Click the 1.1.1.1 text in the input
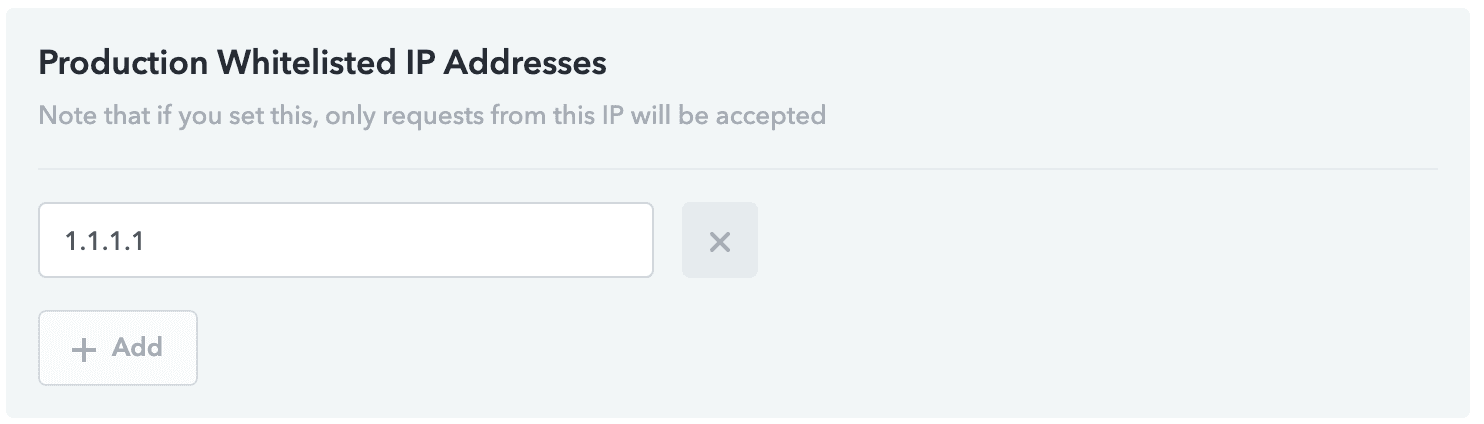Image resolution: width=1484 pixels, height=424 pixels. [104, 240]
